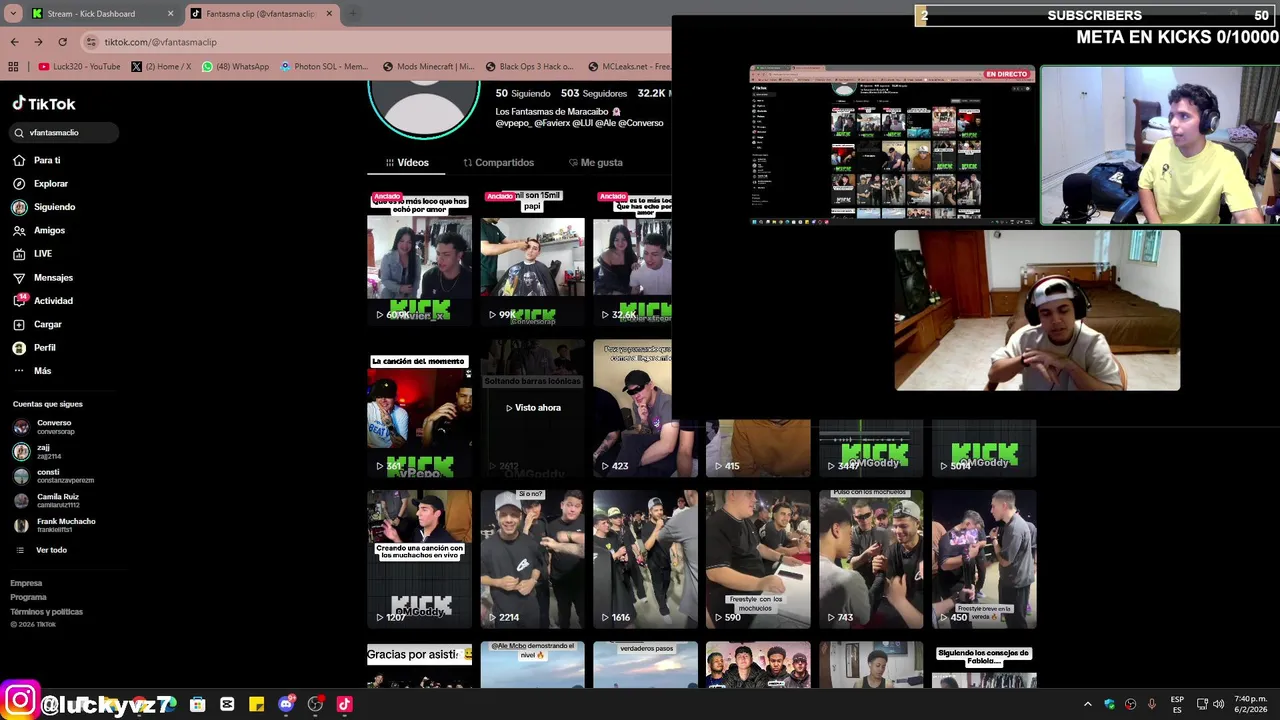The height and width of the screenshot is (720, 1280).
Task: Open the Home / X bookmark
Action: pos(160,66)
